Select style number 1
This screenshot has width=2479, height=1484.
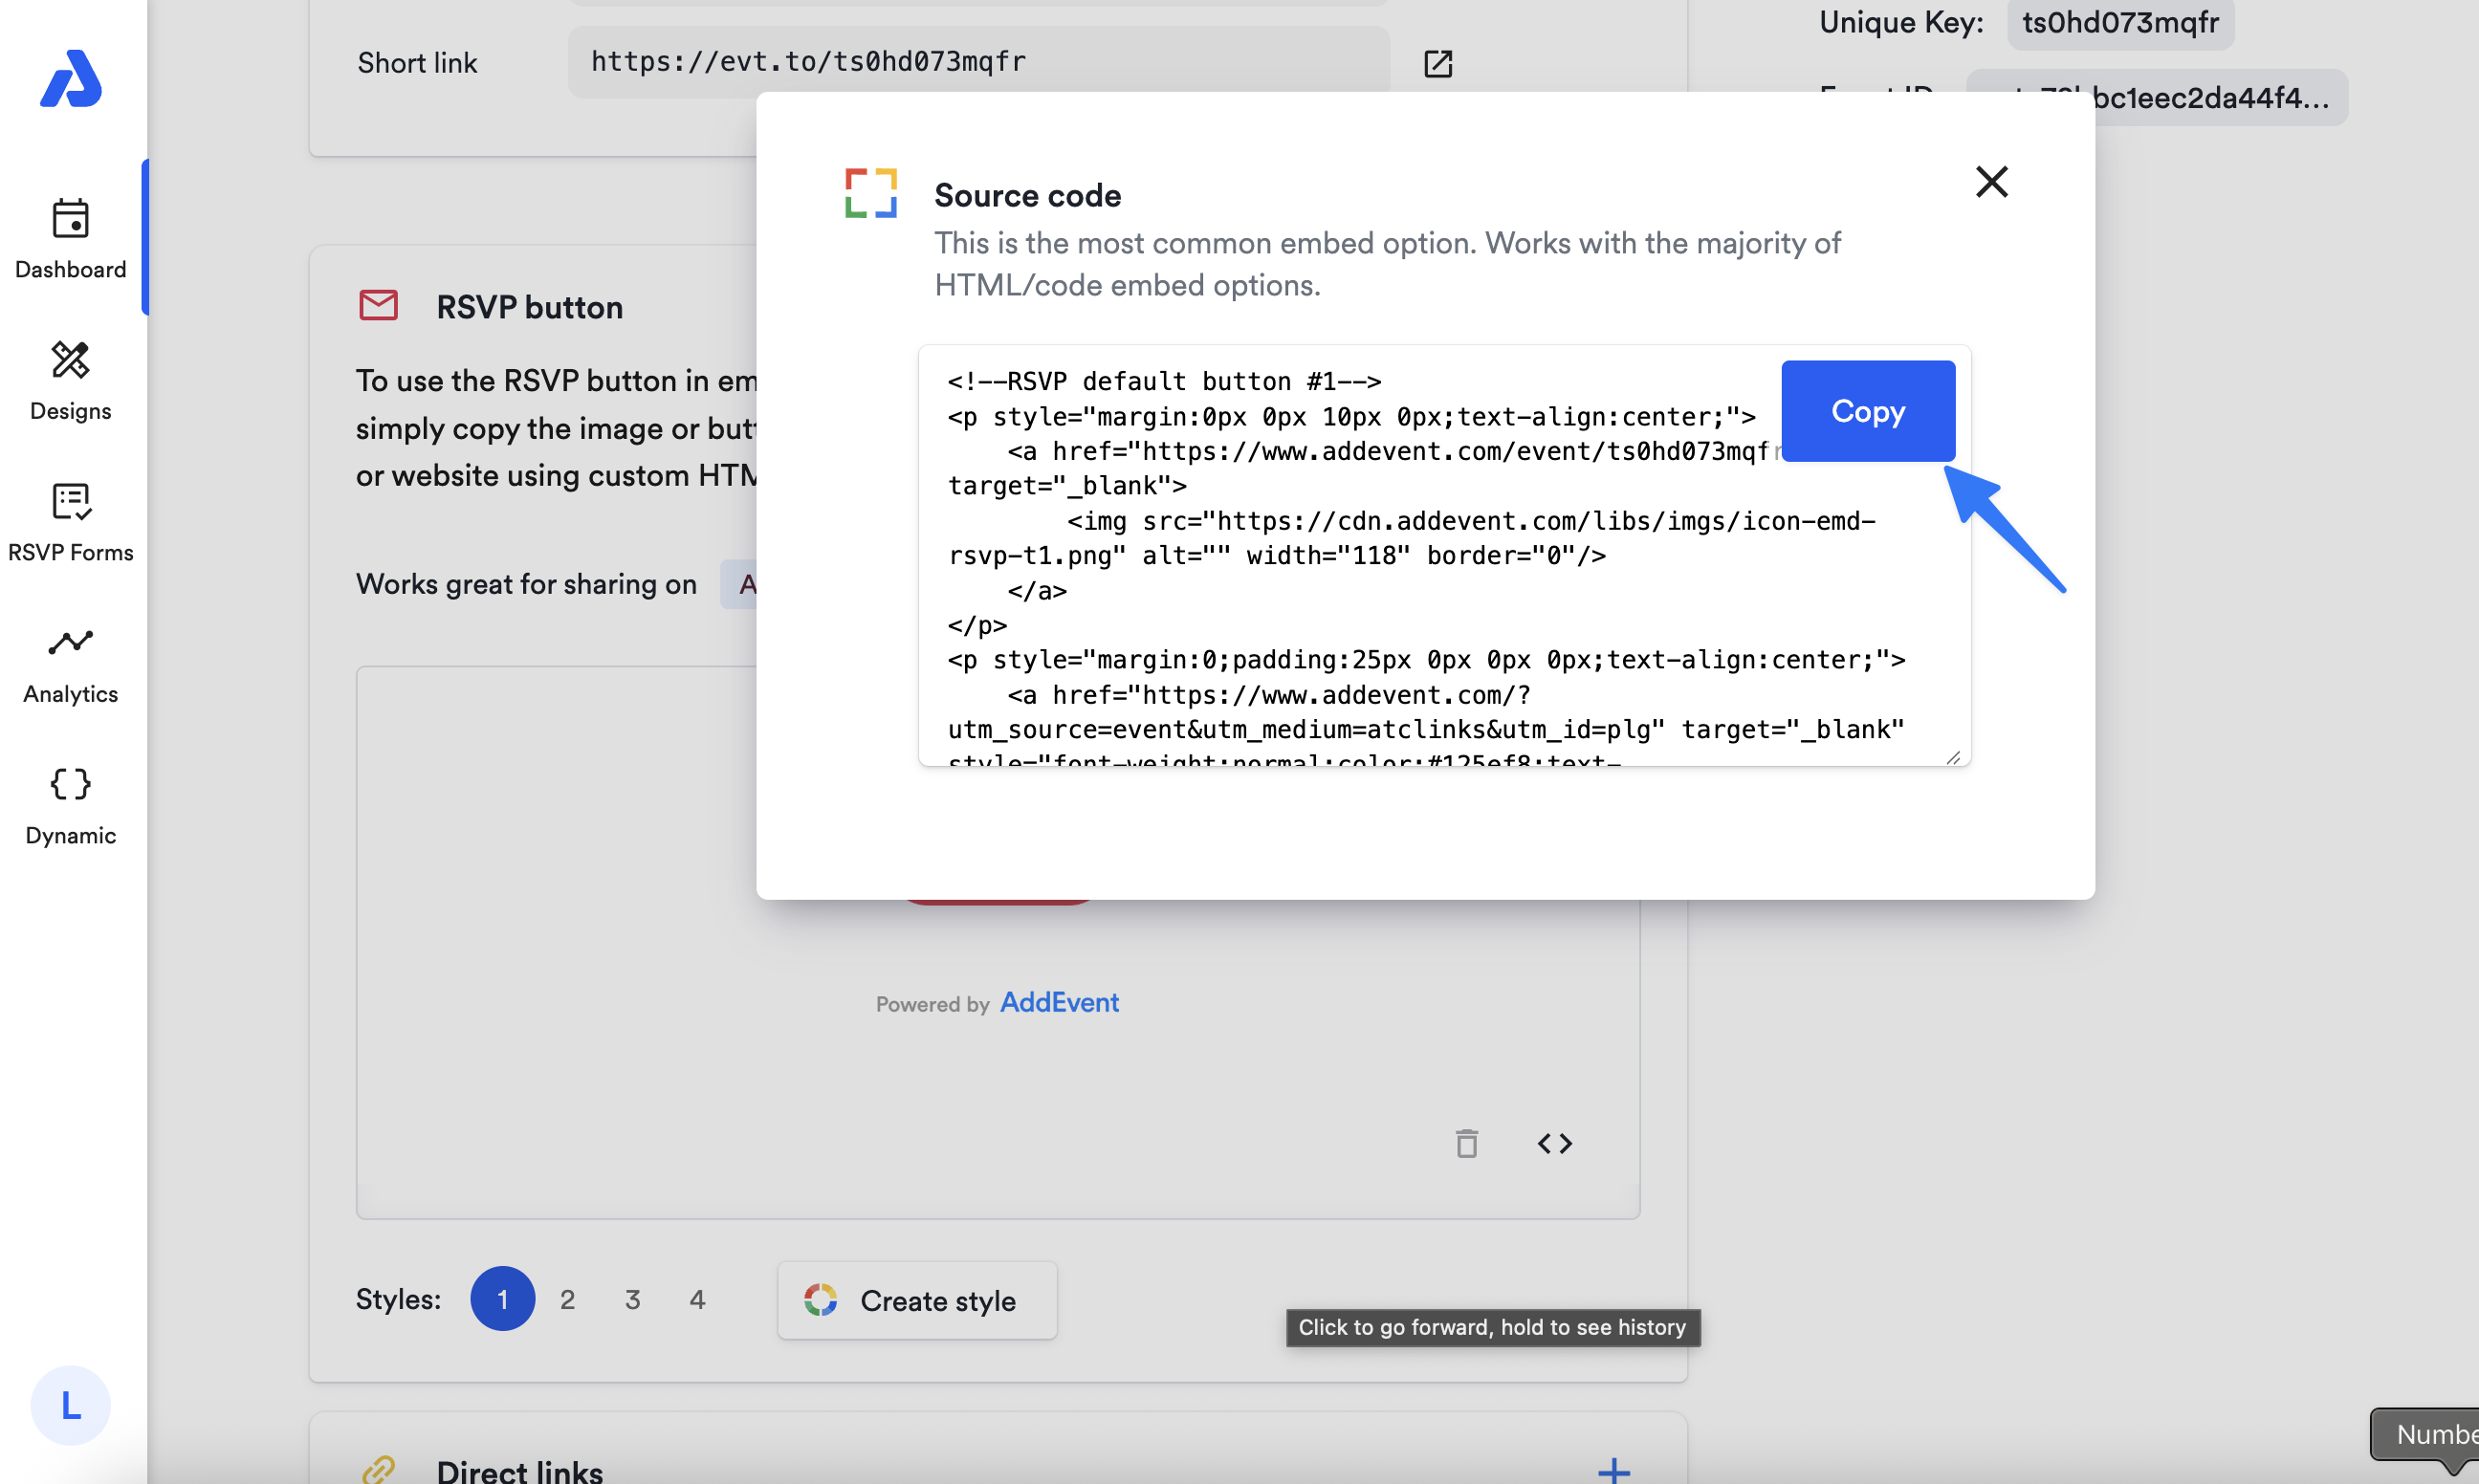point(502,1299)
